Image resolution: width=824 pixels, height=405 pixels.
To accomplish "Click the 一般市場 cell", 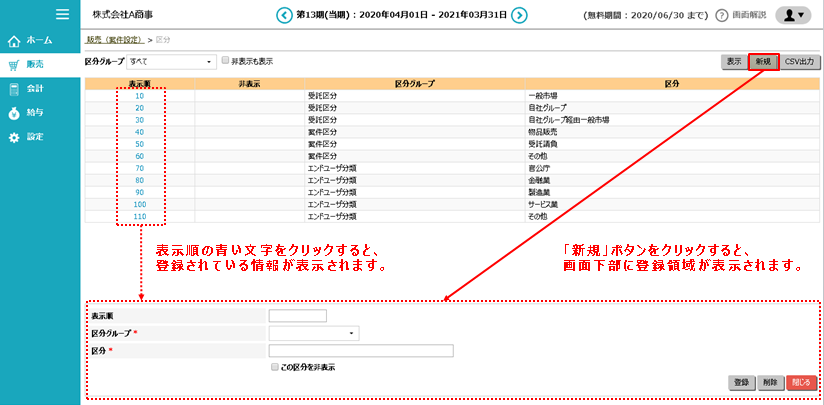I will [672, 96].
